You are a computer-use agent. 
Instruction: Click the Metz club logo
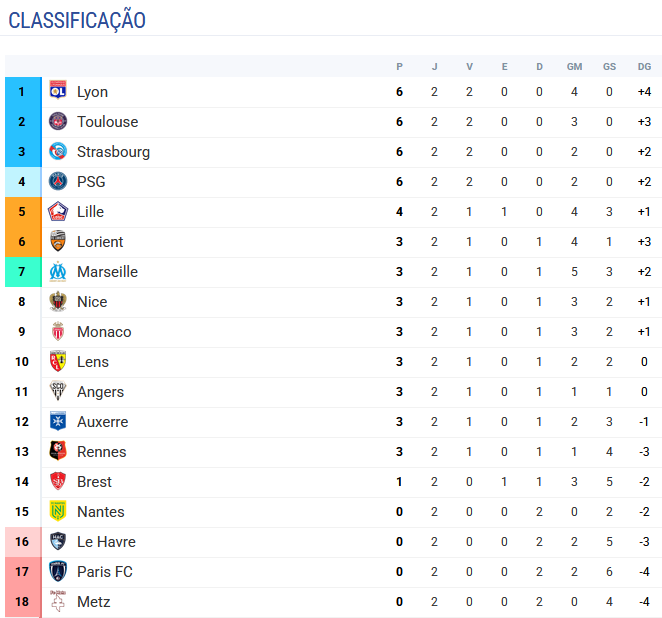(x=58, y=601)
